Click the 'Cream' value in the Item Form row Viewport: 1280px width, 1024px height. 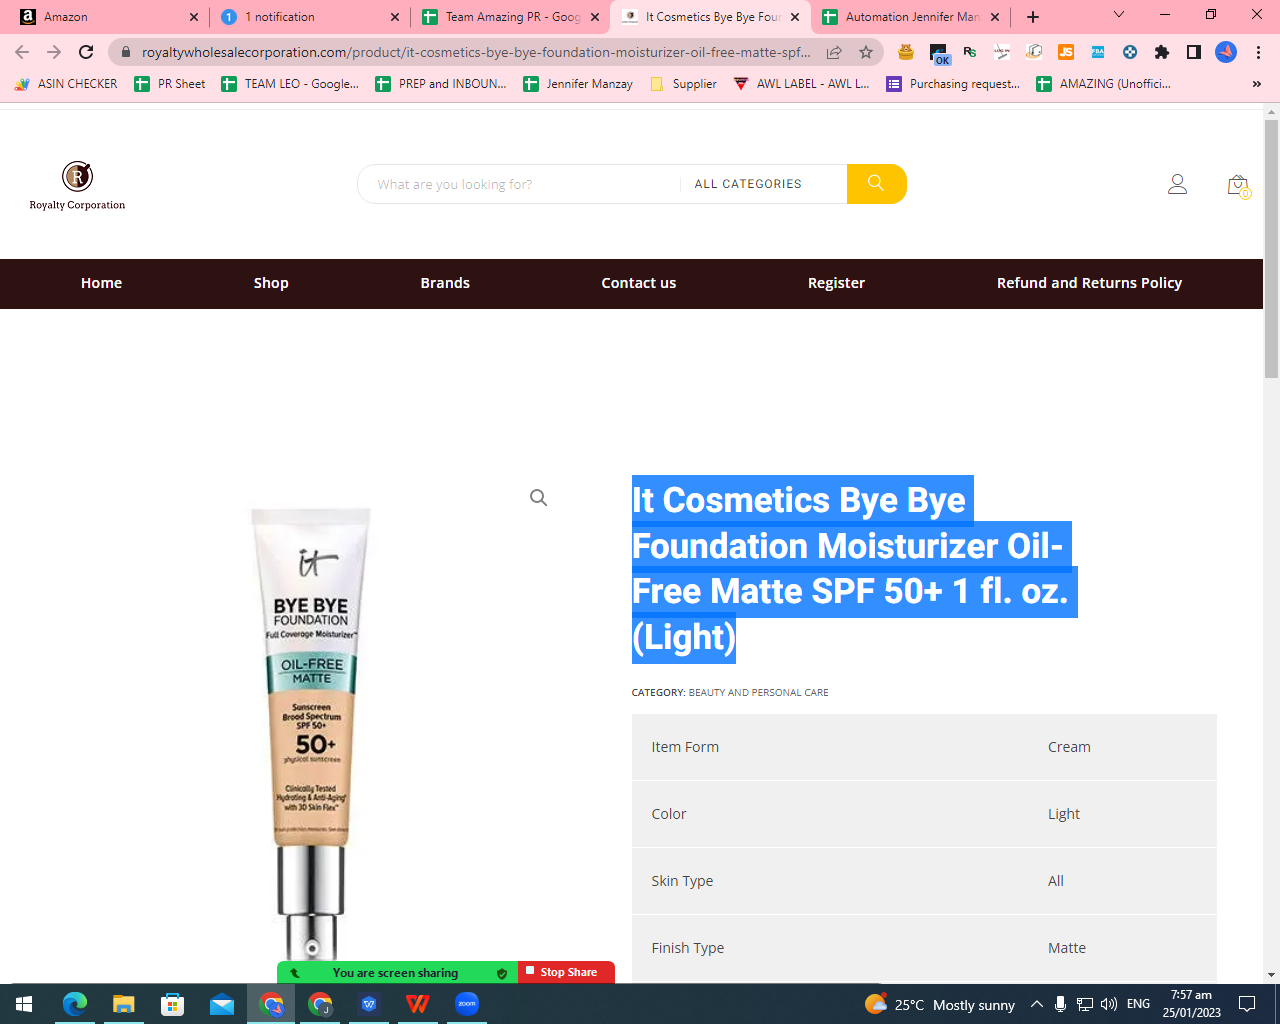(x=1069, y=747)
